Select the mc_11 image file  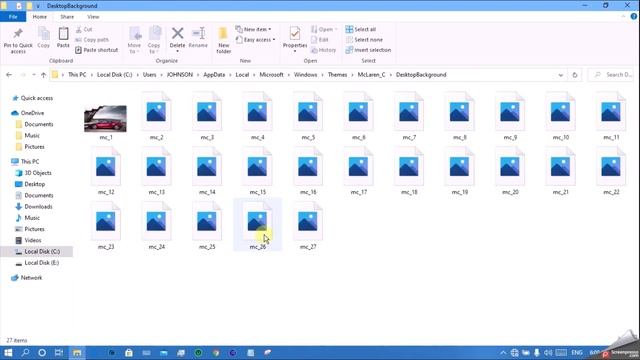coord(611,116)
